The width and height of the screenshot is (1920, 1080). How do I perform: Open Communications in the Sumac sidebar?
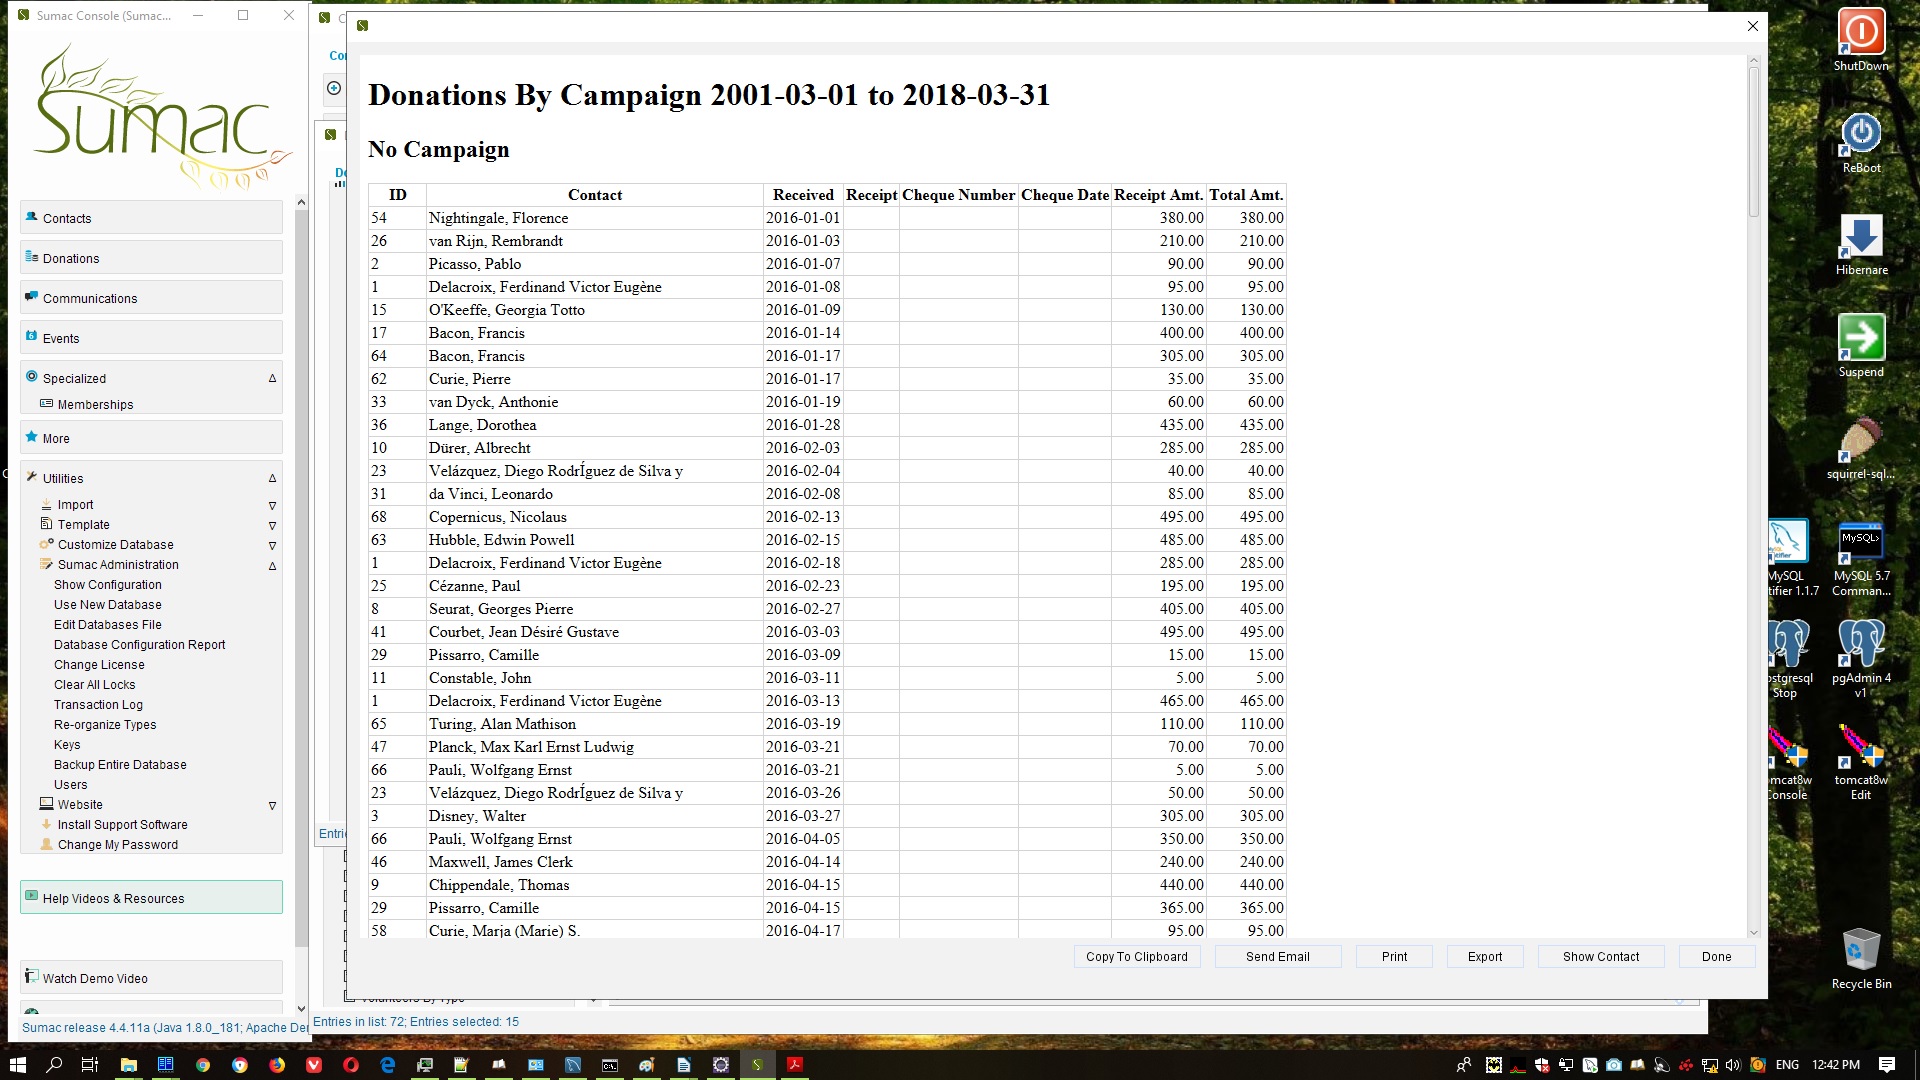[x=151, y=298]
